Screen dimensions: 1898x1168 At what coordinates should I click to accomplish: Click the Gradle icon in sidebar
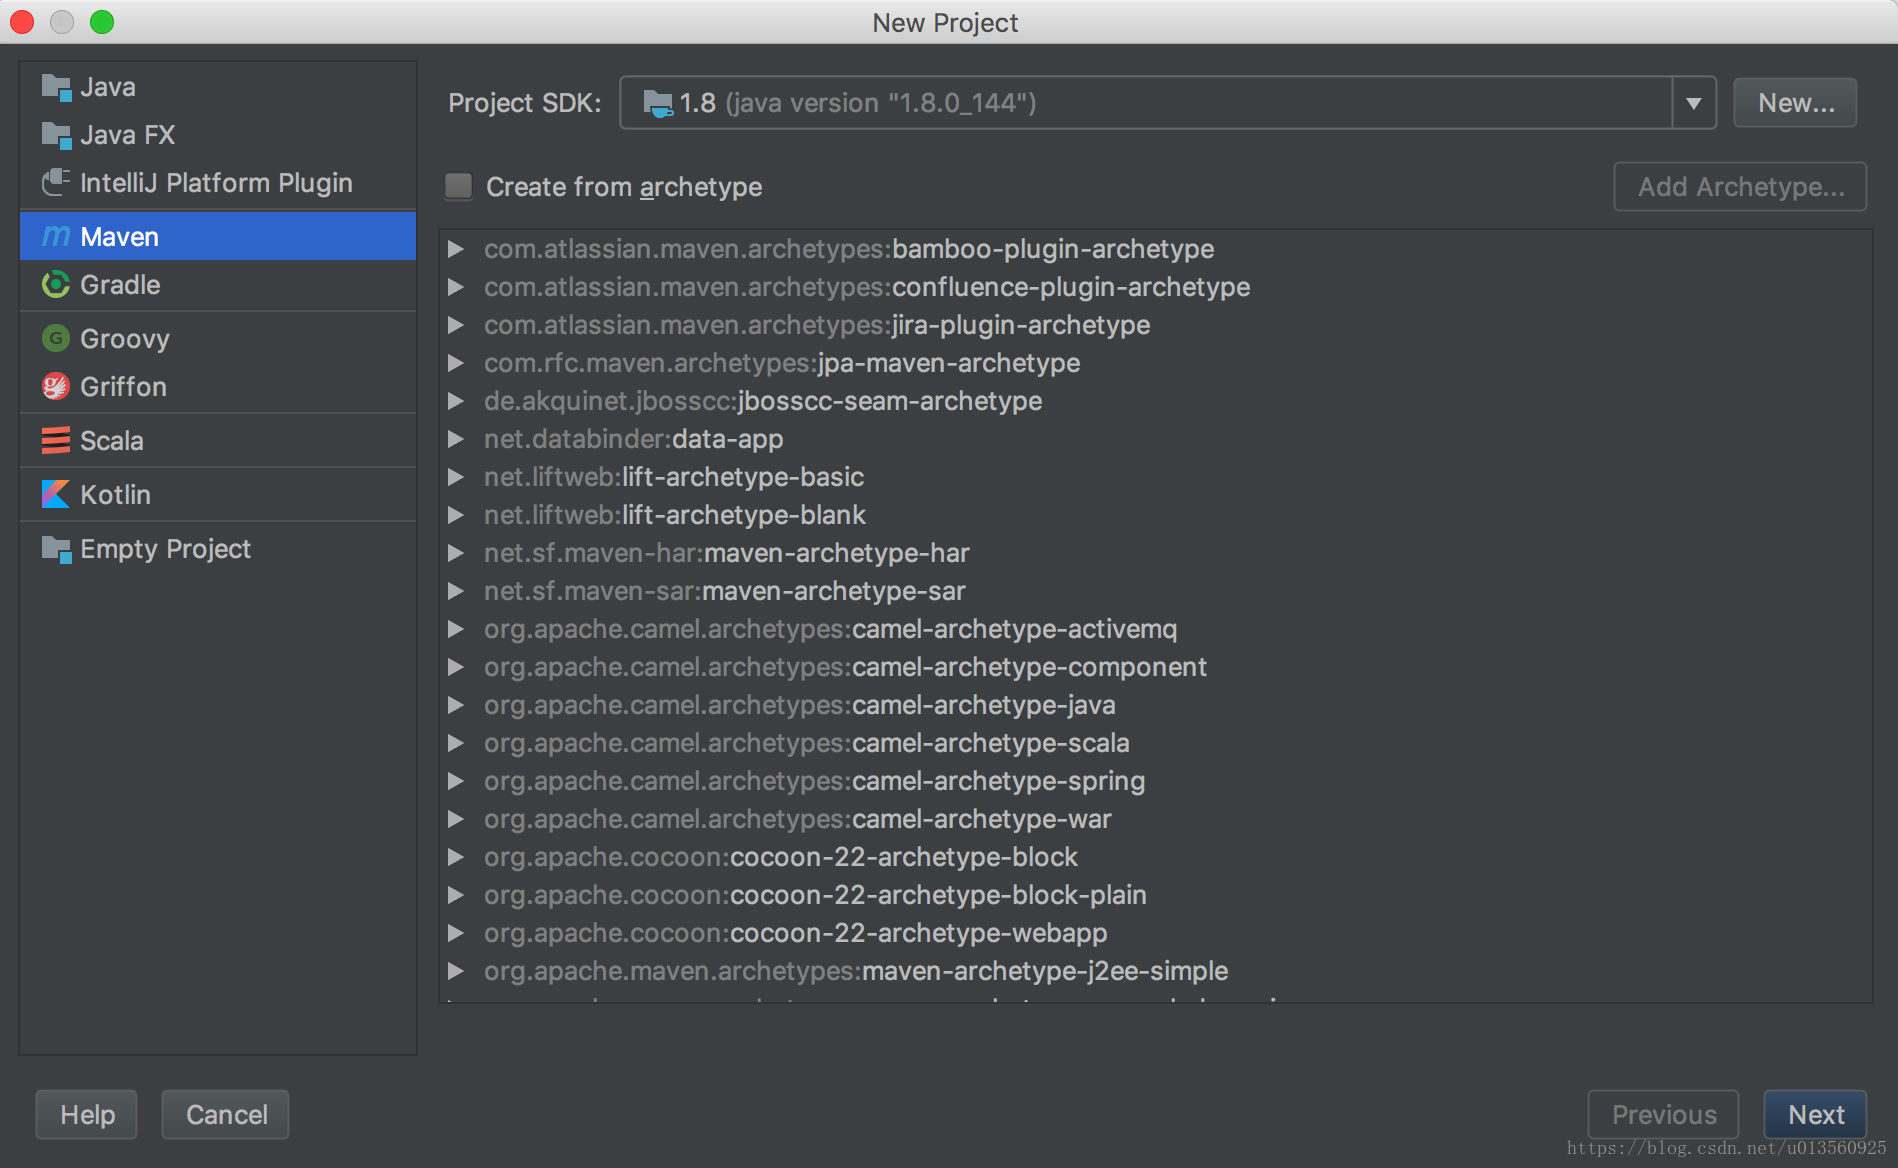pyautogui.click(x=56, y=285)
